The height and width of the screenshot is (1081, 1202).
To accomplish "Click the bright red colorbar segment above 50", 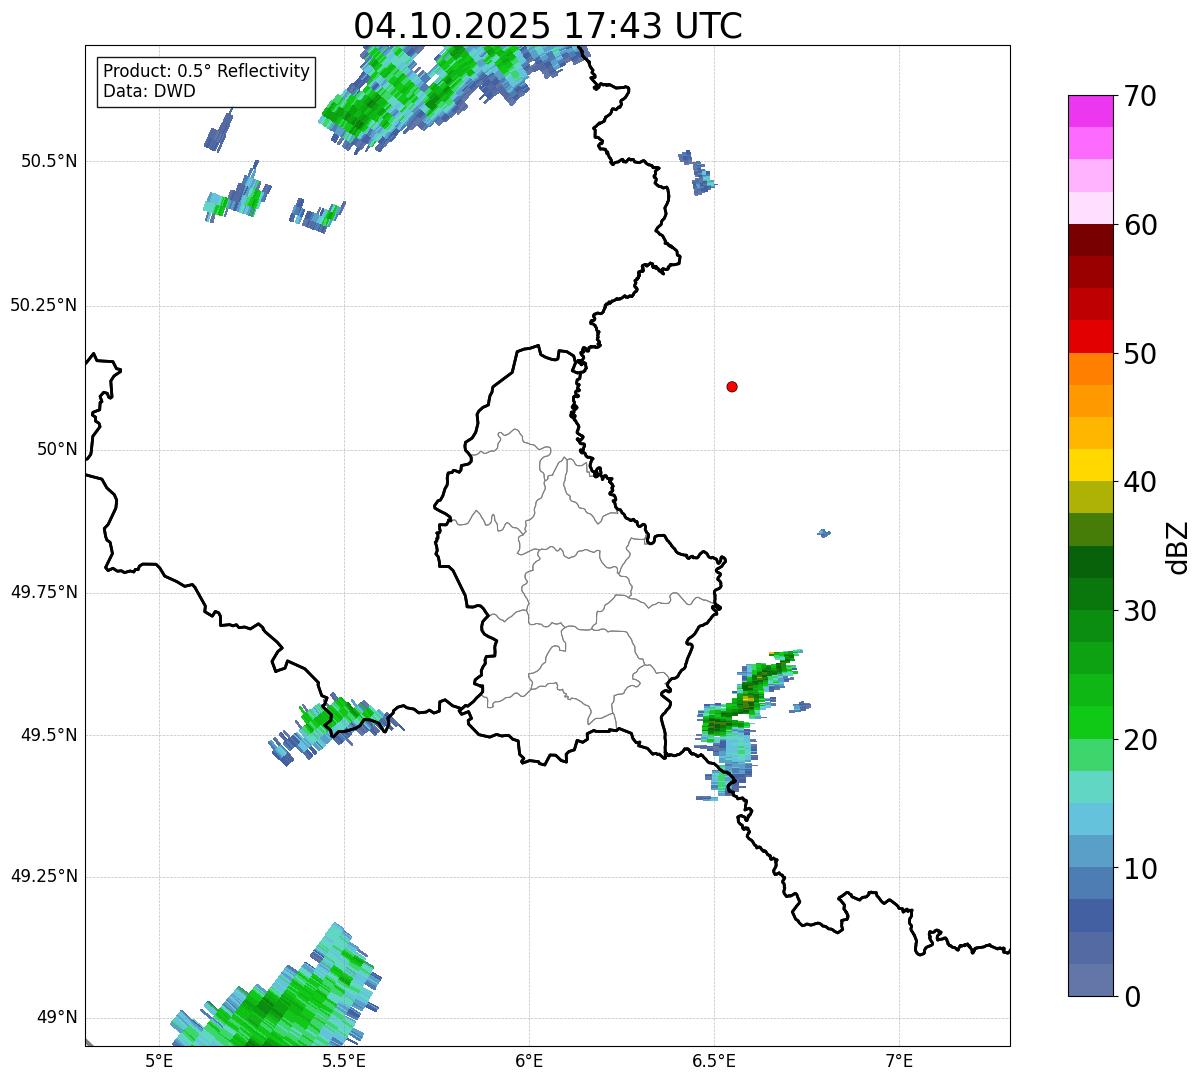I will [x=1090, y=336].
